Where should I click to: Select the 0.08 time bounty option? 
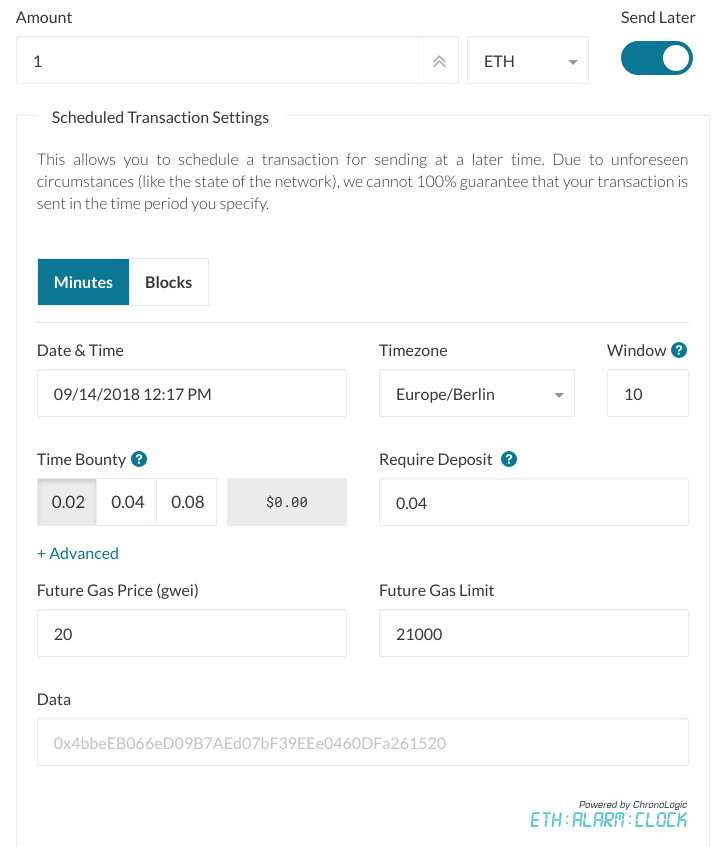coord(187,502)
